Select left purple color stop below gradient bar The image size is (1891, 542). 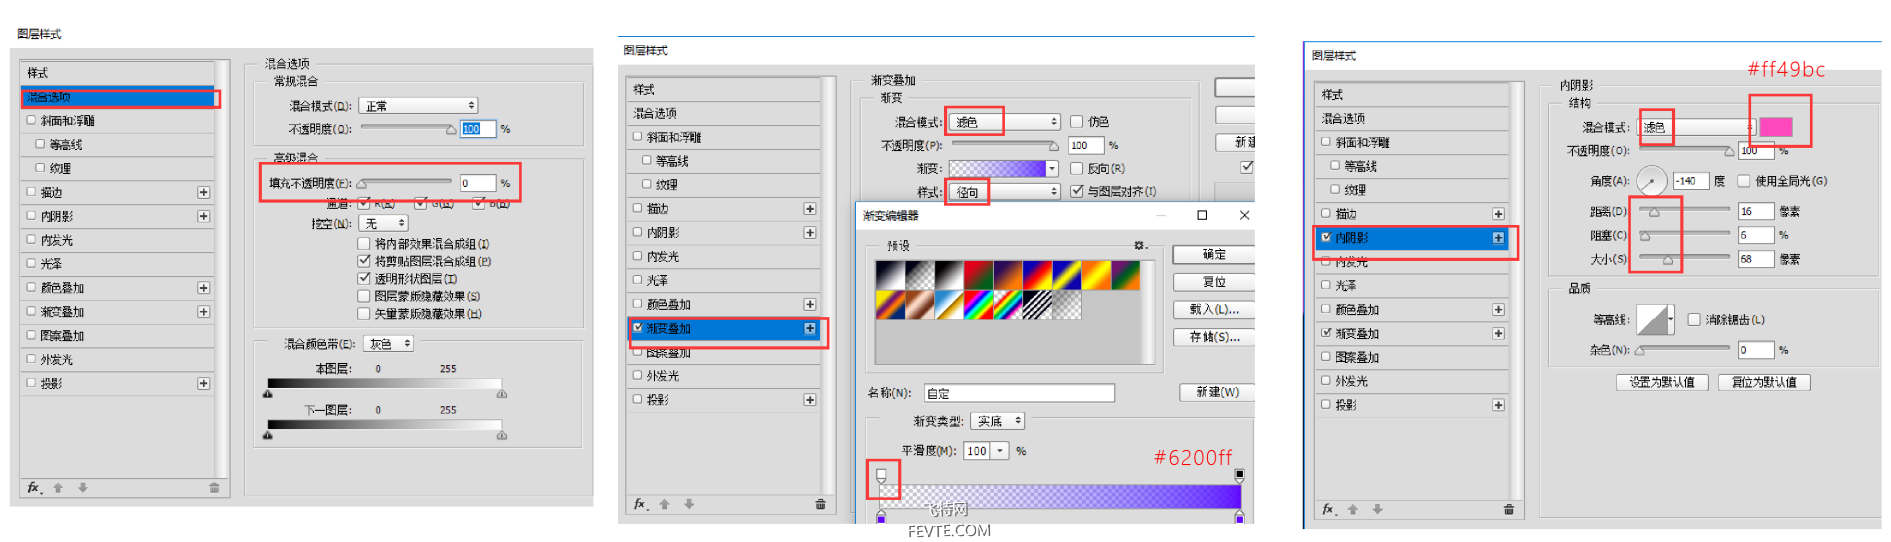pos(881,516)
